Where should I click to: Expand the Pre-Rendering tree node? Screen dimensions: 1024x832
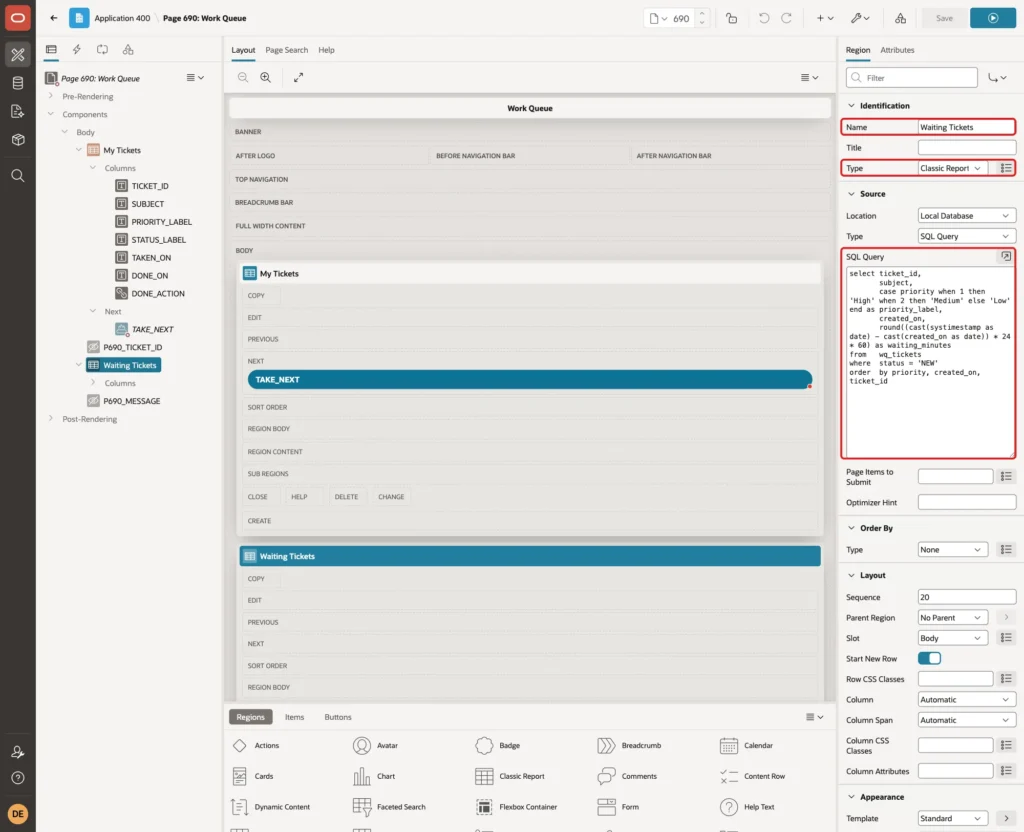click(50, 96)
